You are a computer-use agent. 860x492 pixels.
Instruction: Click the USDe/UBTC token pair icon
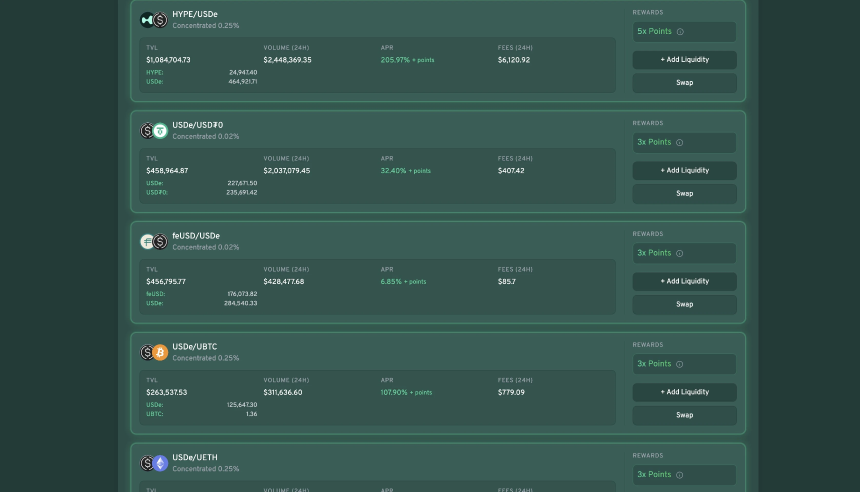tap(153, 352)
